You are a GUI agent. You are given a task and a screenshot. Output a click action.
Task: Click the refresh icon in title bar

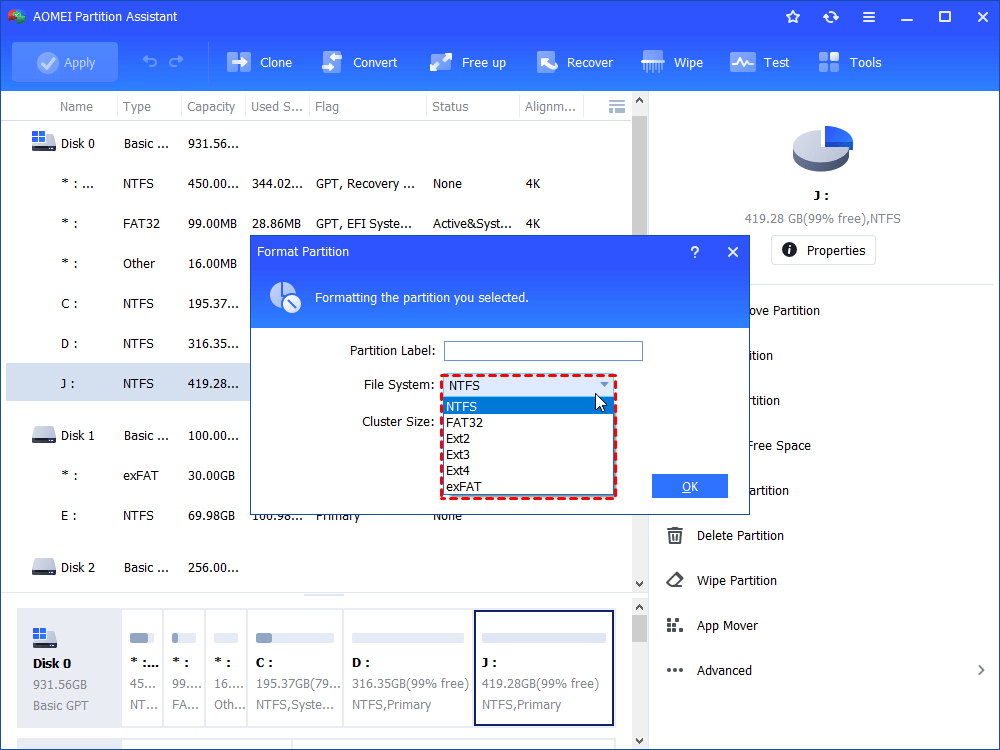(x=831, y=17)
